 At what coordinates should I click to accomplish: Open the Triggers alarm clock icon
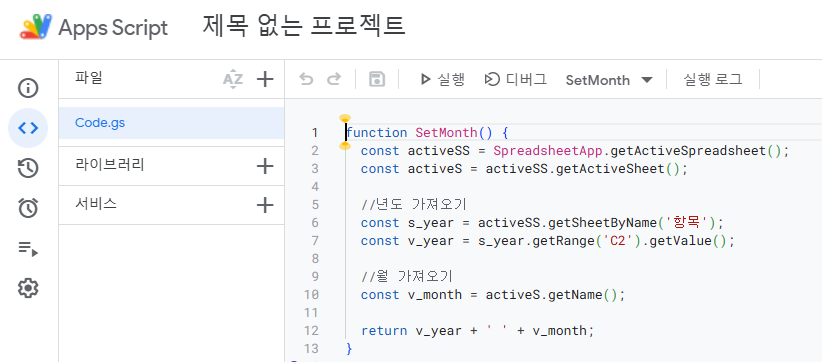(x=28, y=208)
